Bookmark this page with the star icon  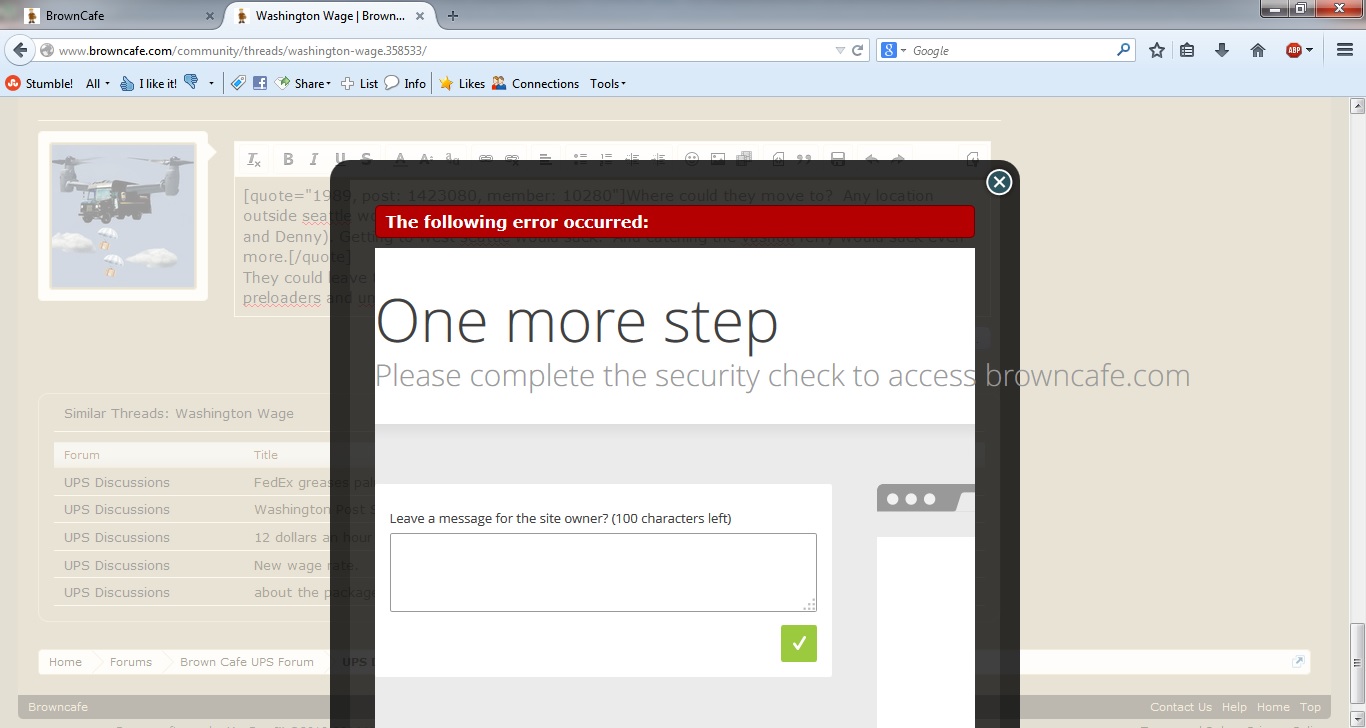pos(1157,50)
